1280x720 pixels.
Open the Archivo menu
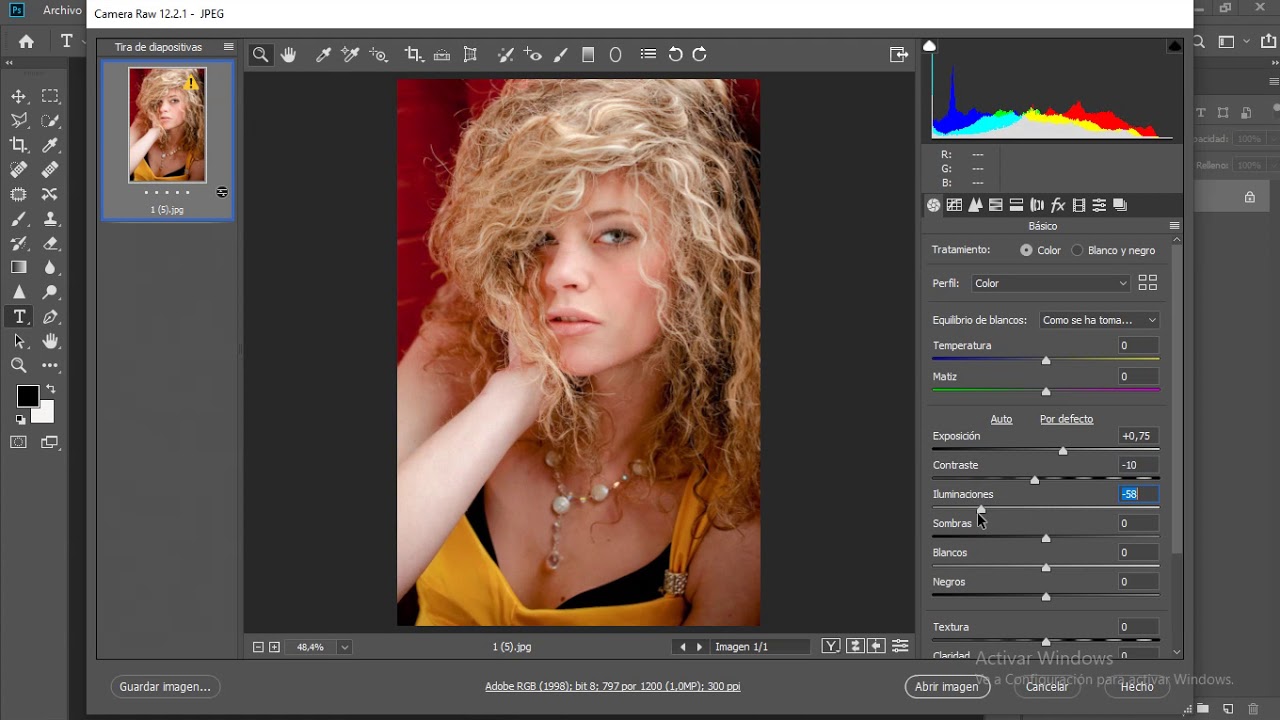pyautogui.click(x=62, y=10)
